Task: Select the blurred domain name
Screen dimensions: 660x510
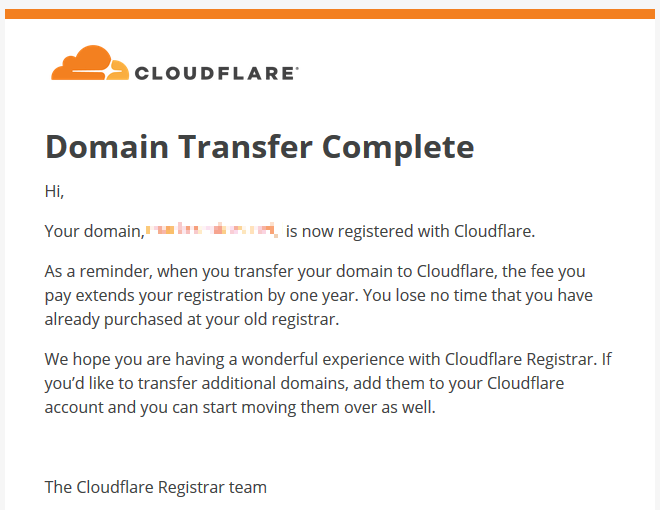Action: click(x=212, y=230)
